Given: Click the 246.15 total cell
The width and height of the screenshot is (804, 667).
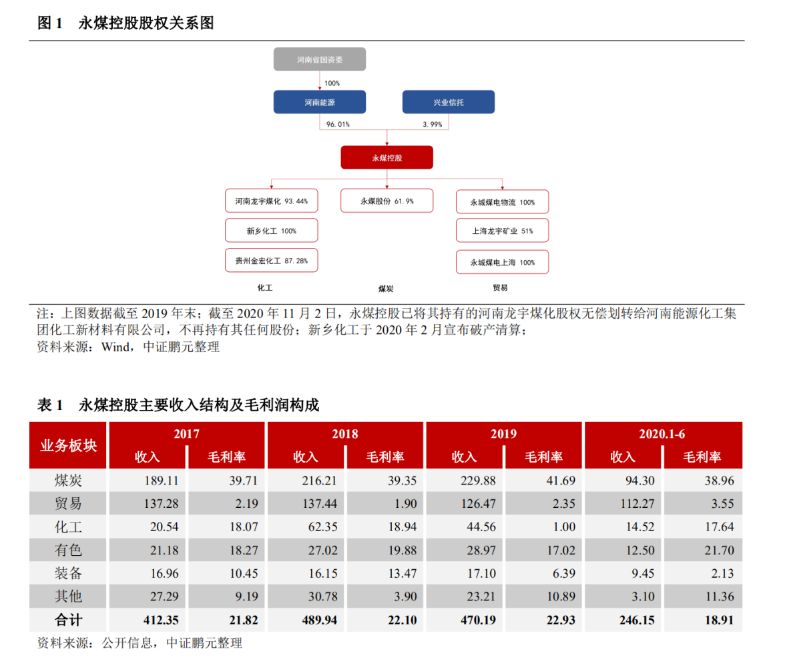Looking at the screenshot, I should click(x=622, y=620).
